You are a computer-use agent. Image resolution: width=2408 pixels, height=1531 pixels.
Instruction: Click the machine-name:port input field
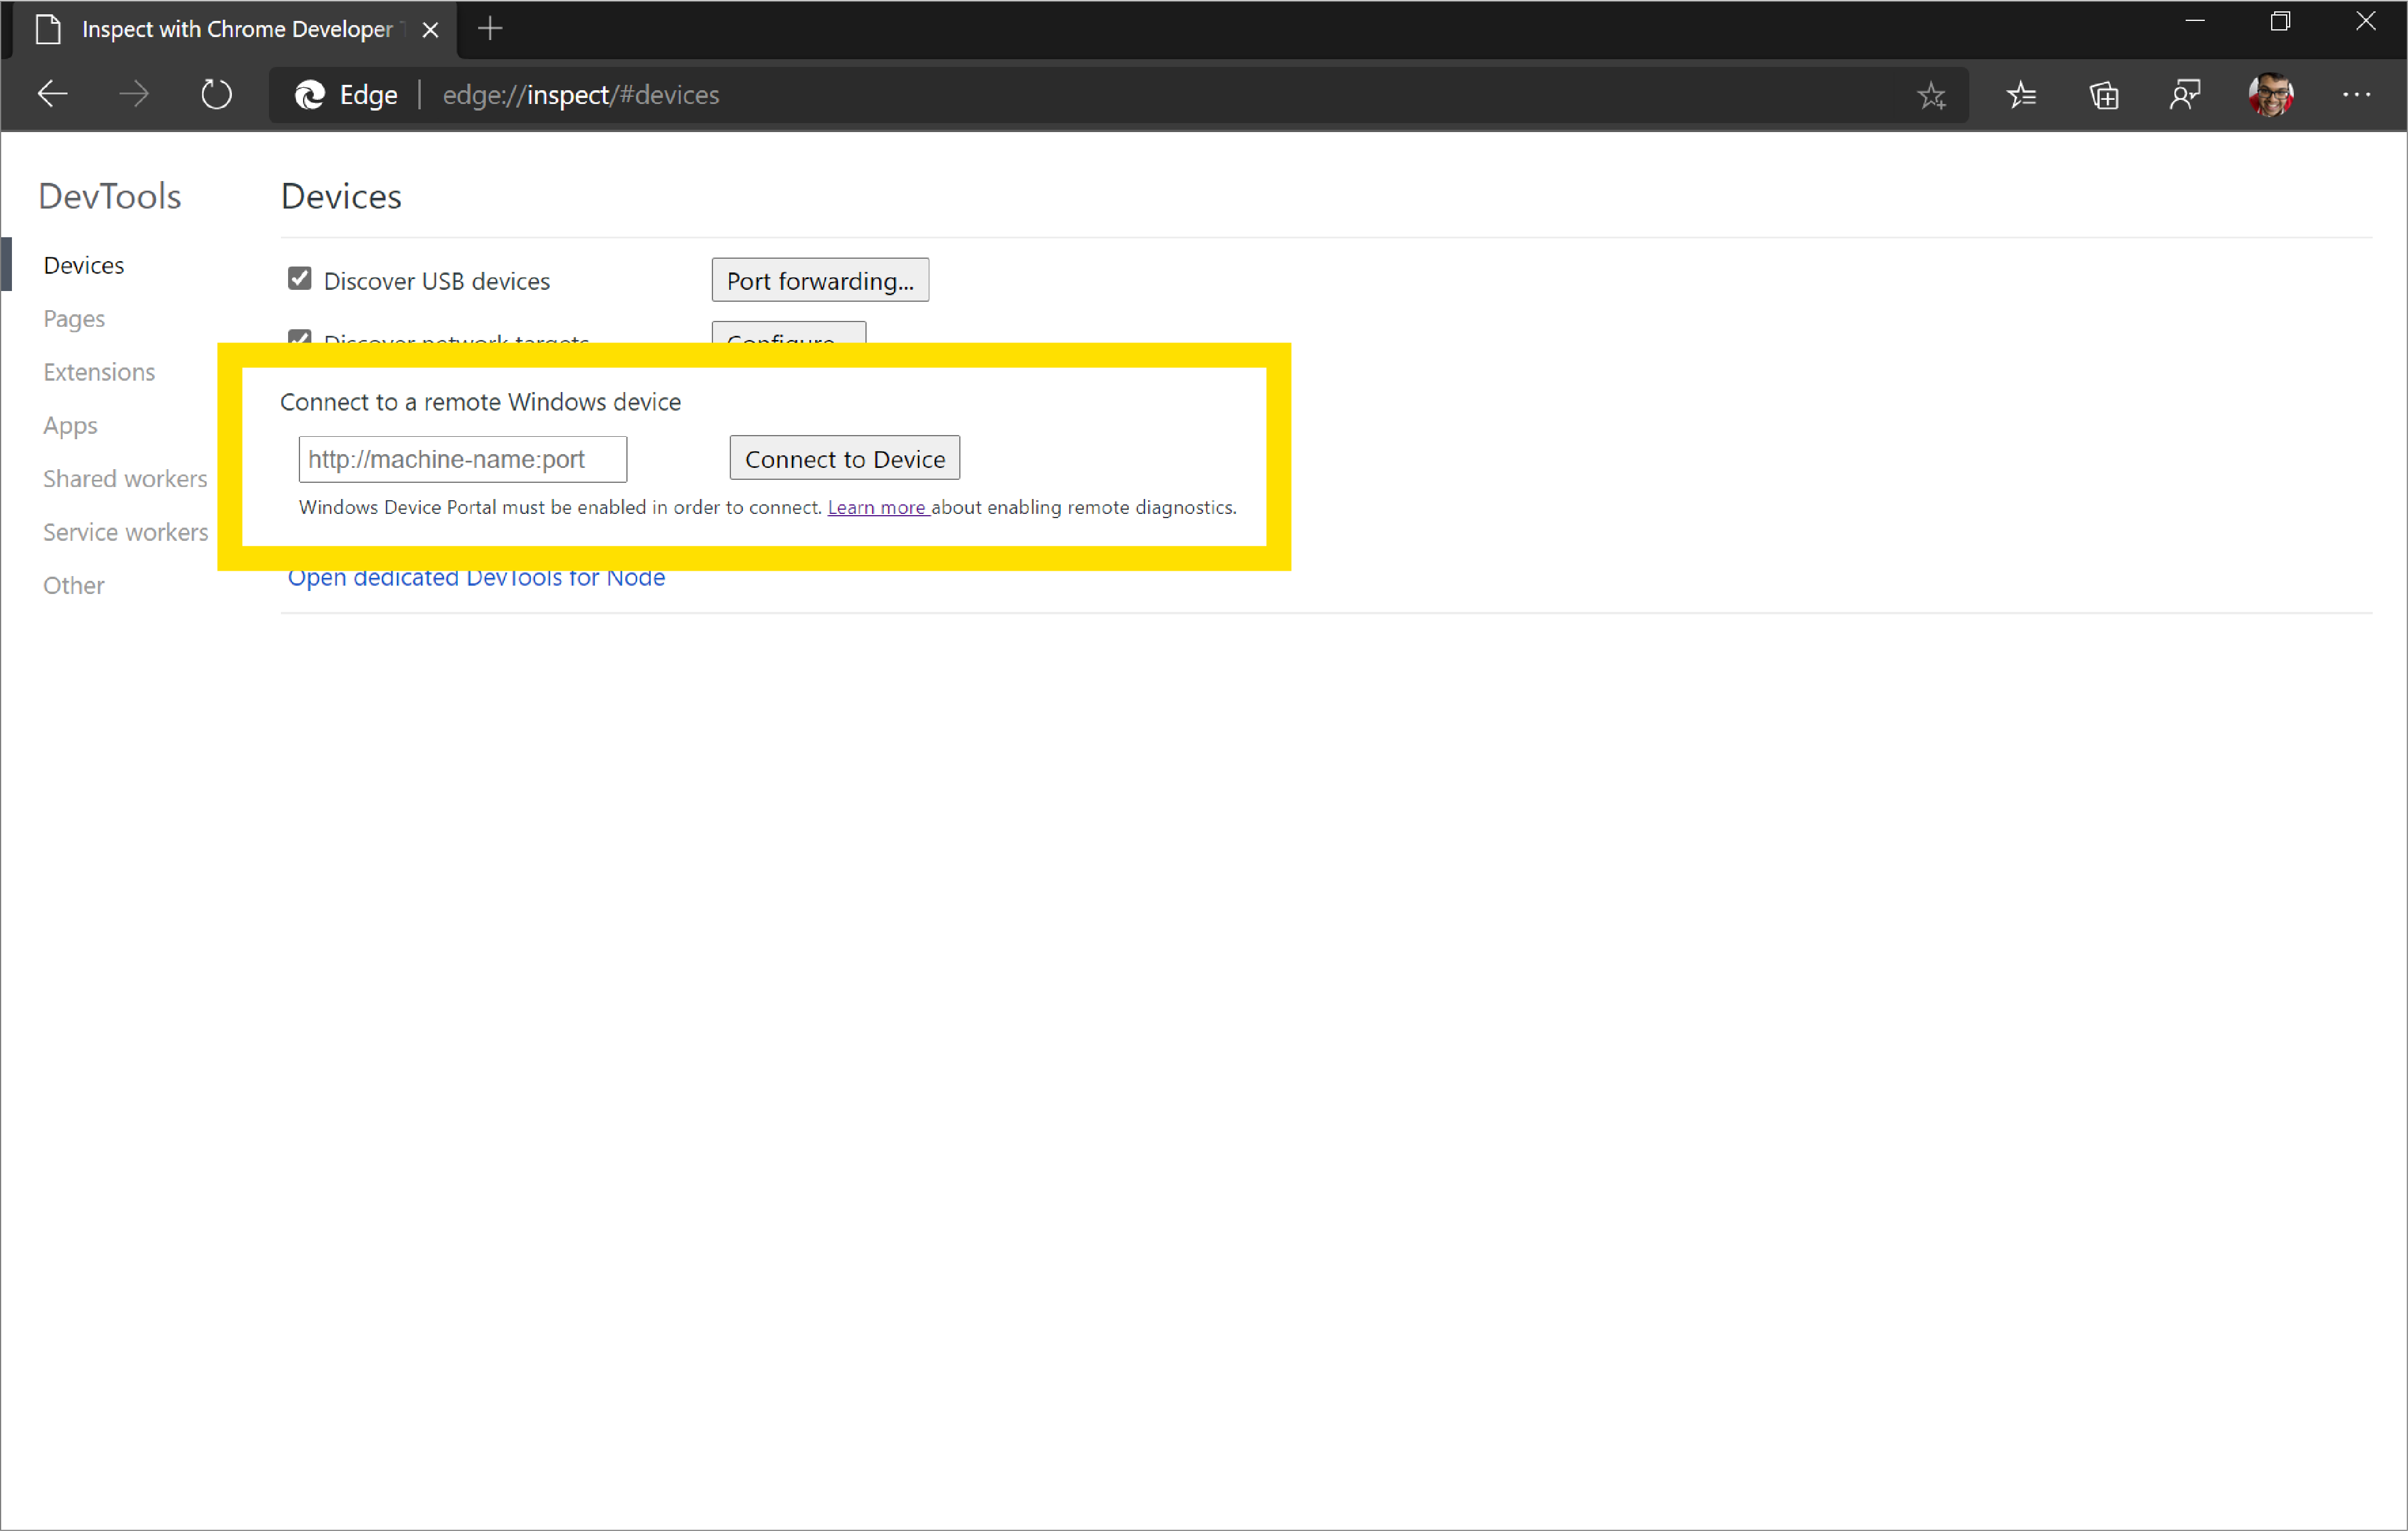(461, 458)
